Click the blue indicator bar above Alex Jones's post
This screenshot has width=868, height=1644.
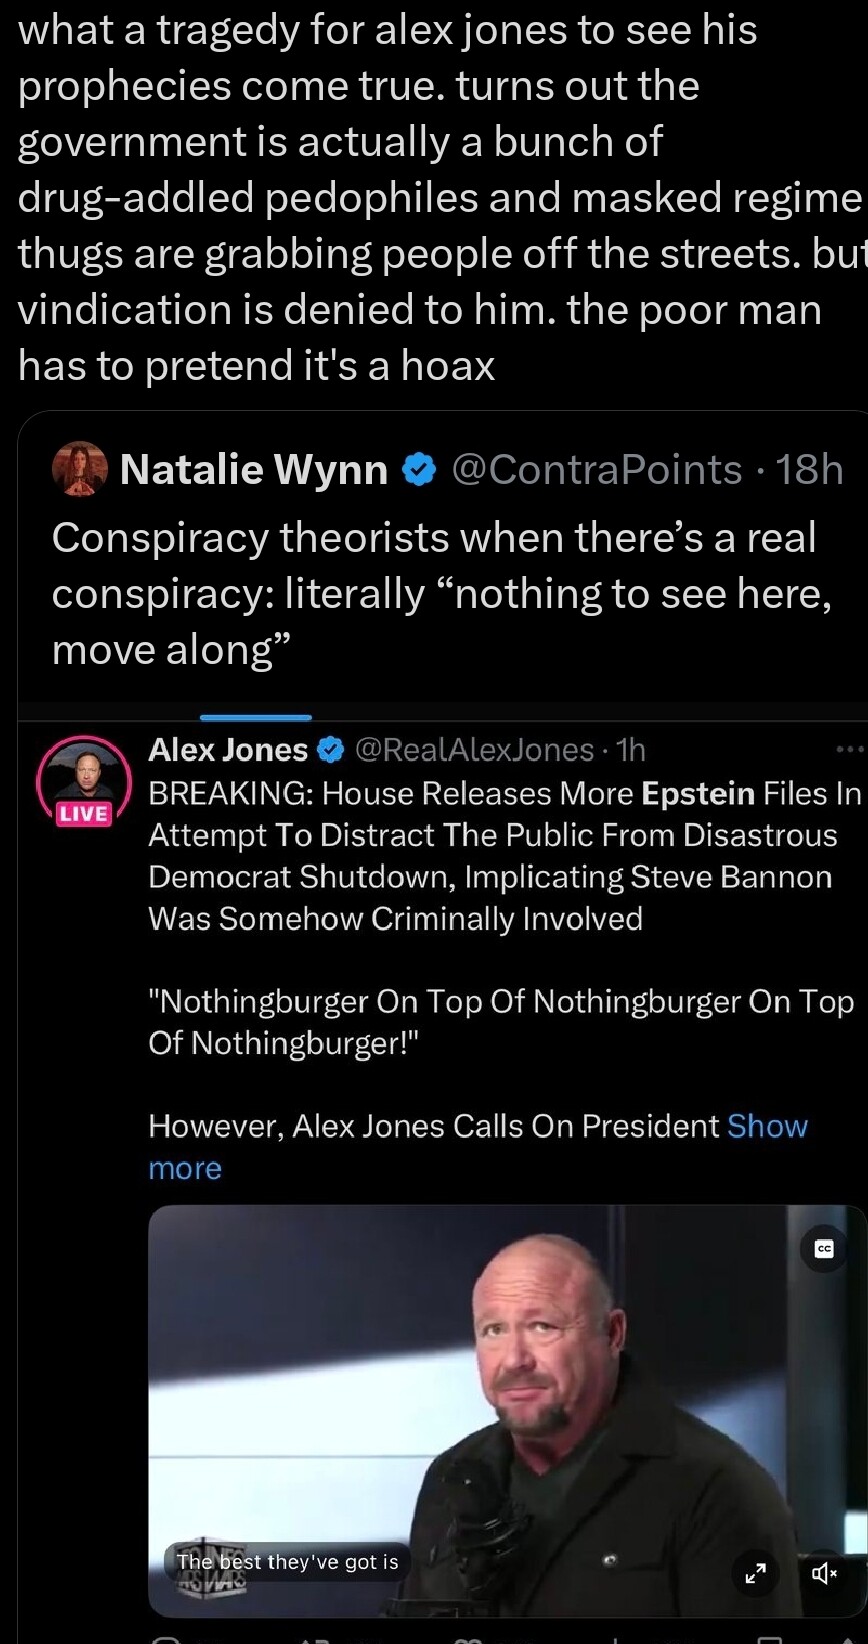(256, 717)
